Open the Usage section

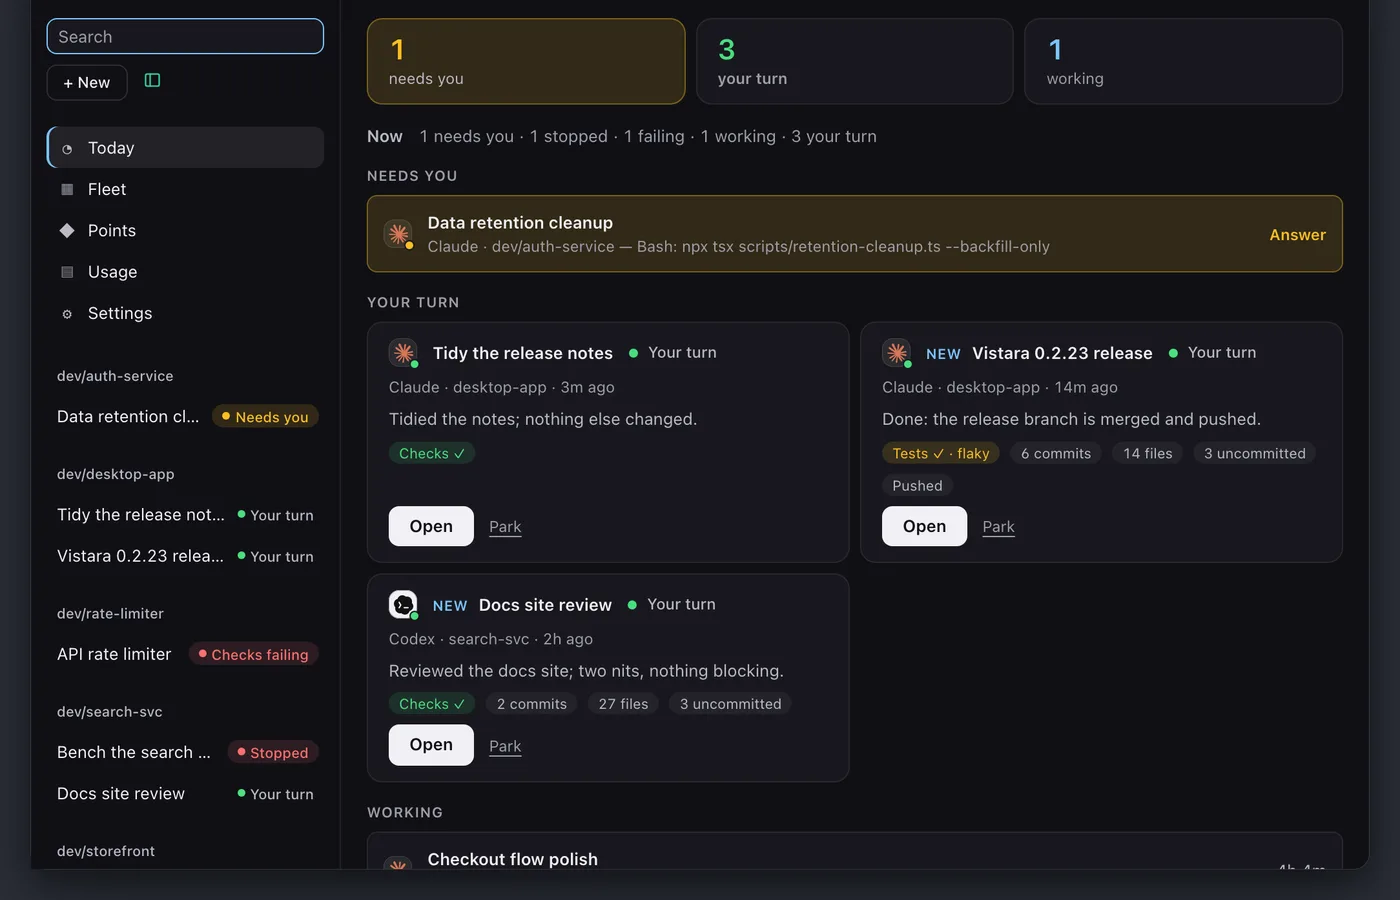(x=185, y=271)
